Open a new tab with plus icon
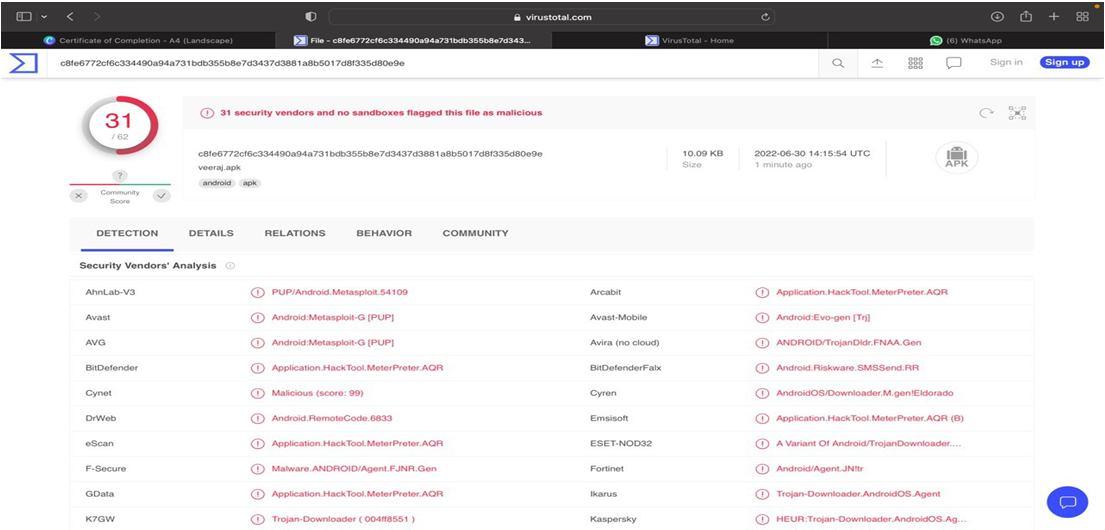 [x=1054, y=16]
